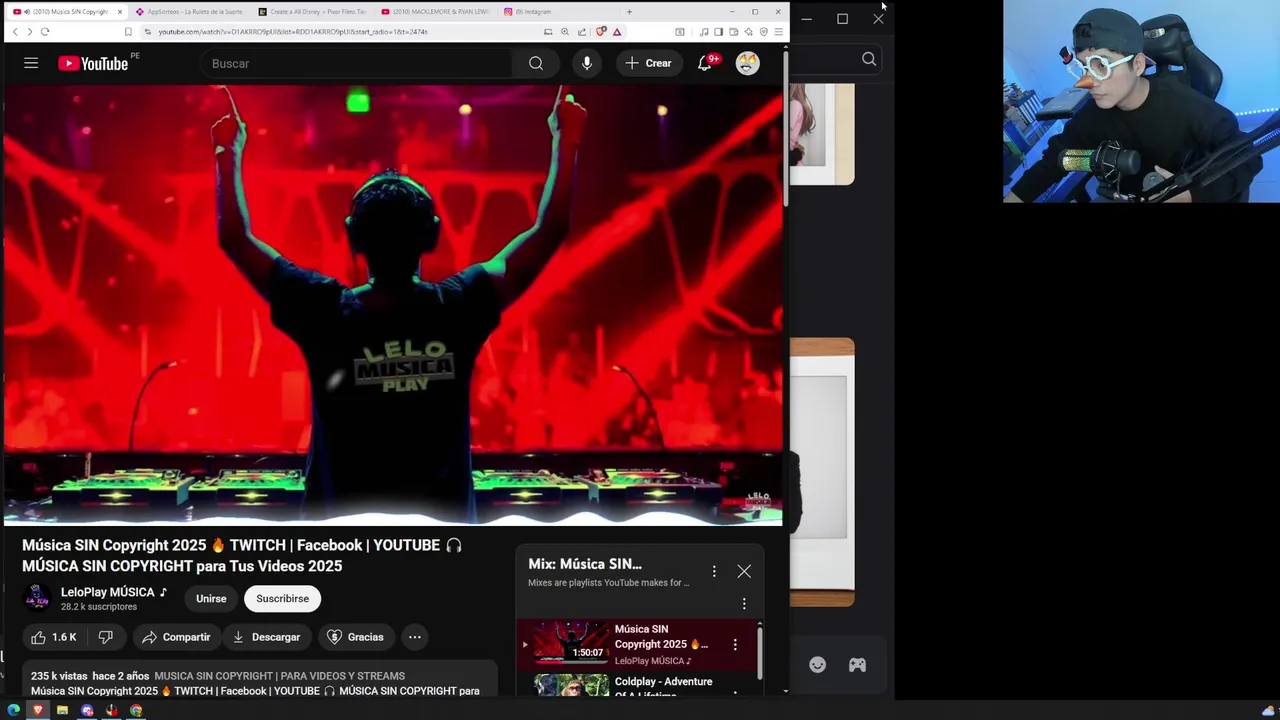This screenshot has width=1280, height=720.
Task: Open File Explorer from the taskbar
Action: (x=62, y=711)
